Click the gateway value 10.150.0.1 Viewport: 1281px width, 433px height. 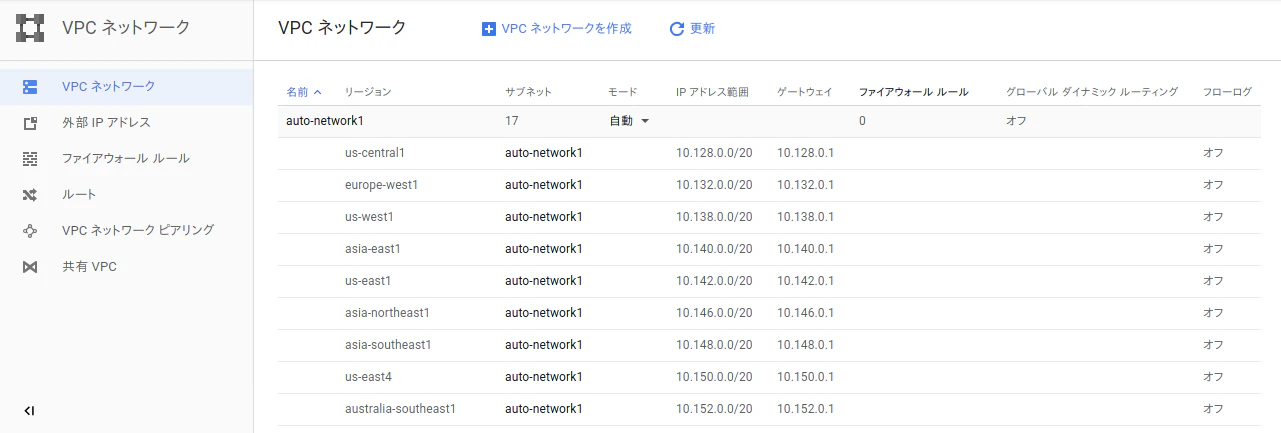pos(806,377)
